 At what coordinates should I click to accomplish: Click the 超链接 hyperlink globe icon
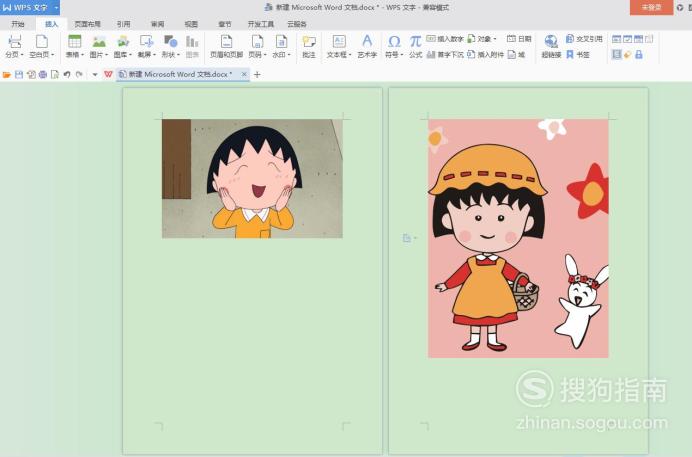pyautogui.click(x=551, y=42)
